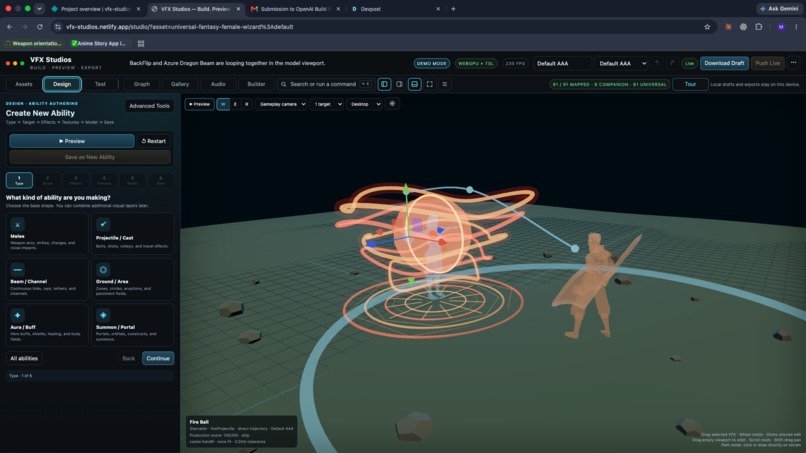Screen dimensions: 806x453
Task: Open viewport lighting settings sun icon
Action: [392, 103]
